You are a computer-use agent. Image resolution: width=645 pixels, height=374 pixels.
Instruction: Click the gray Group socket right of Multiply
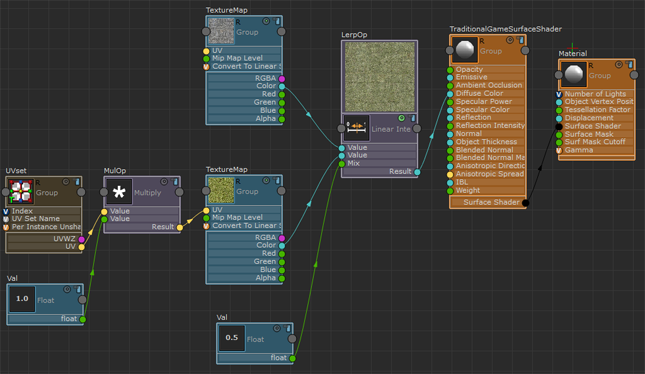179,192
